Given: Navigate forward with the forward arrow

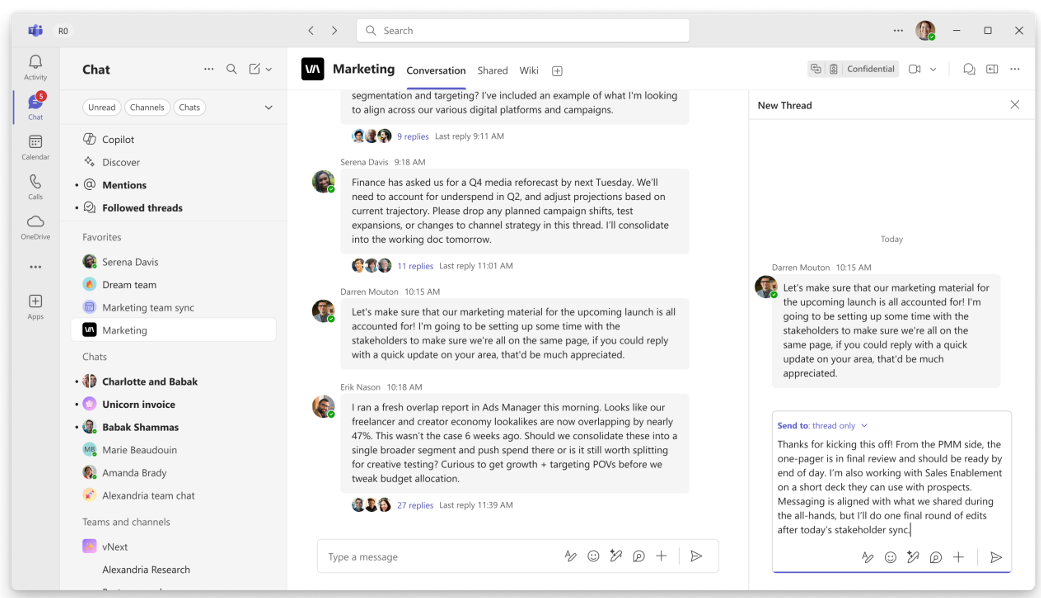Looking at the screenshot, I should click(x=335, y=31).
